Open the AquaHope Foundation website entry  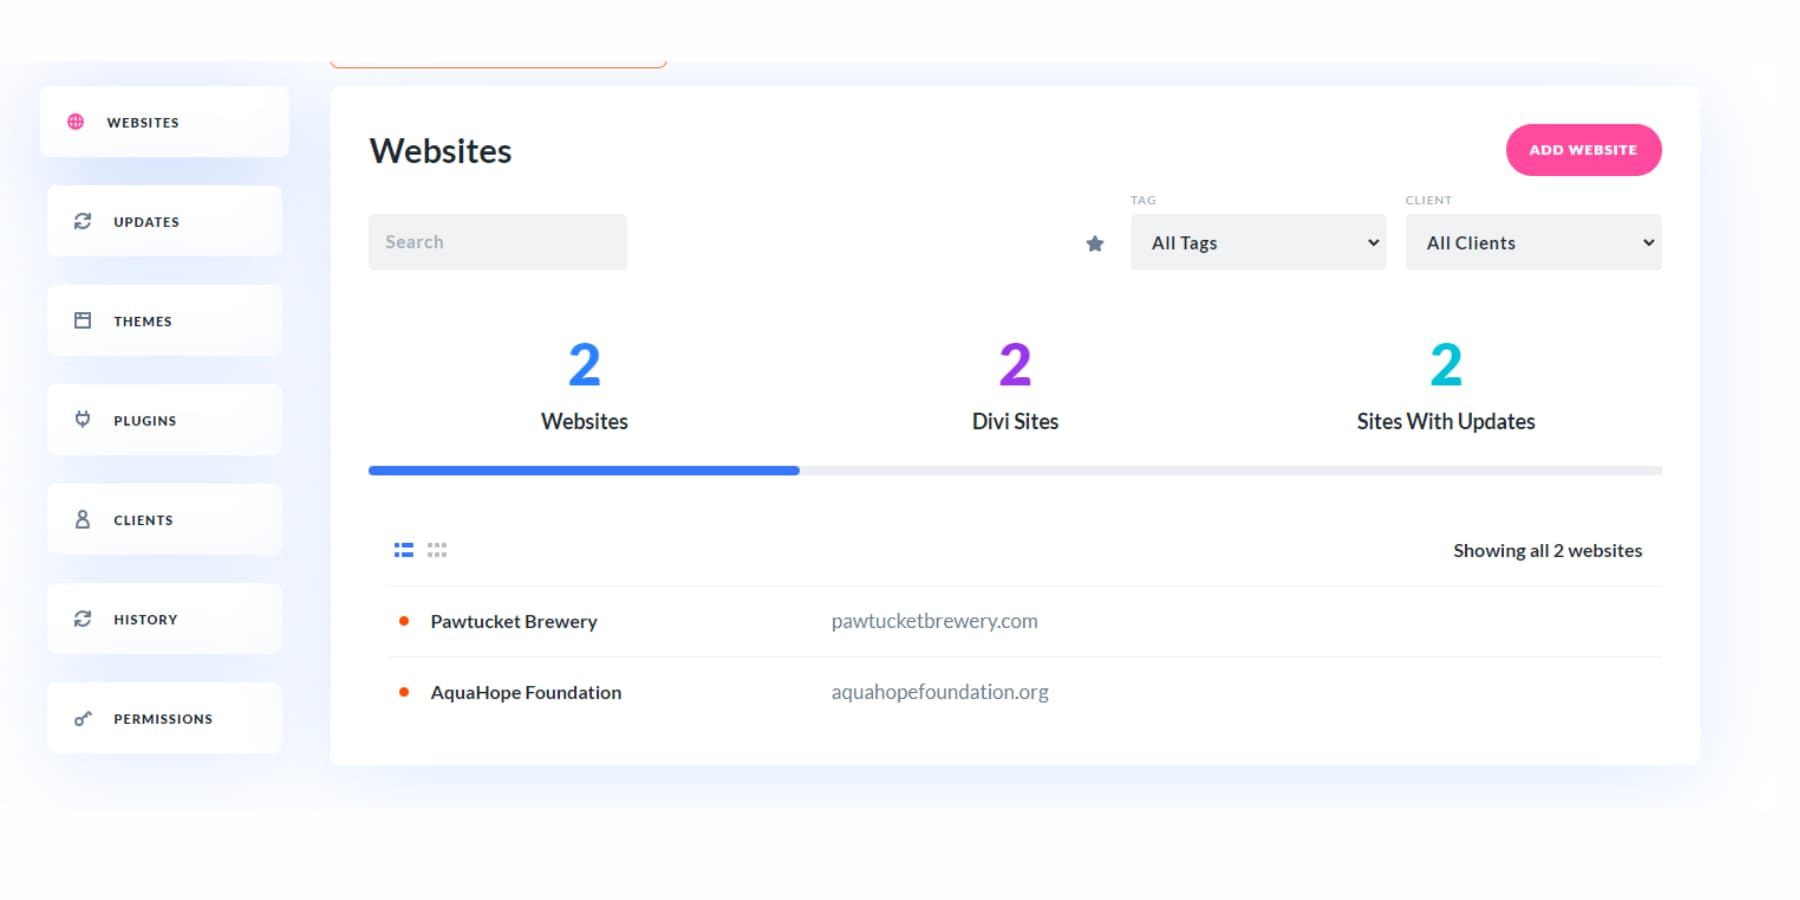pyautogui.click(x=526, y=692)
